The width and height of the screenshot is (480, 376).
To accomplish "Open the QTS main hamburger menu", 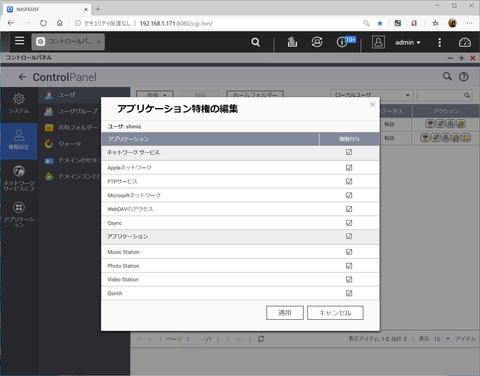I will (19, 41).
